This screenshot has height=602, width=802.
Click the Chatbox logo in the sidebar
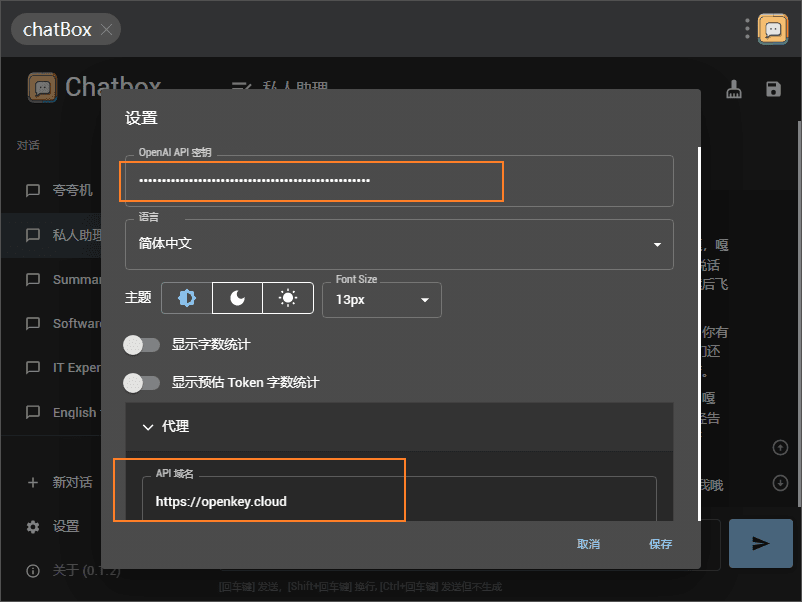click(x=42, y=87)
